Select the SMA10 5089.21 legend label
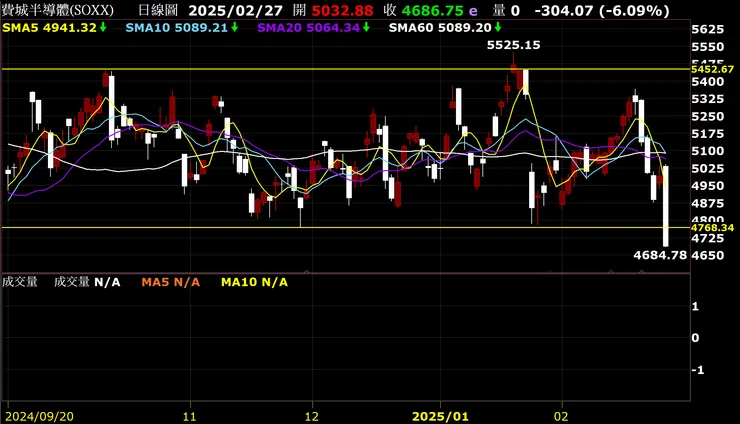This screenshot has height=424, width=740. 177,28
